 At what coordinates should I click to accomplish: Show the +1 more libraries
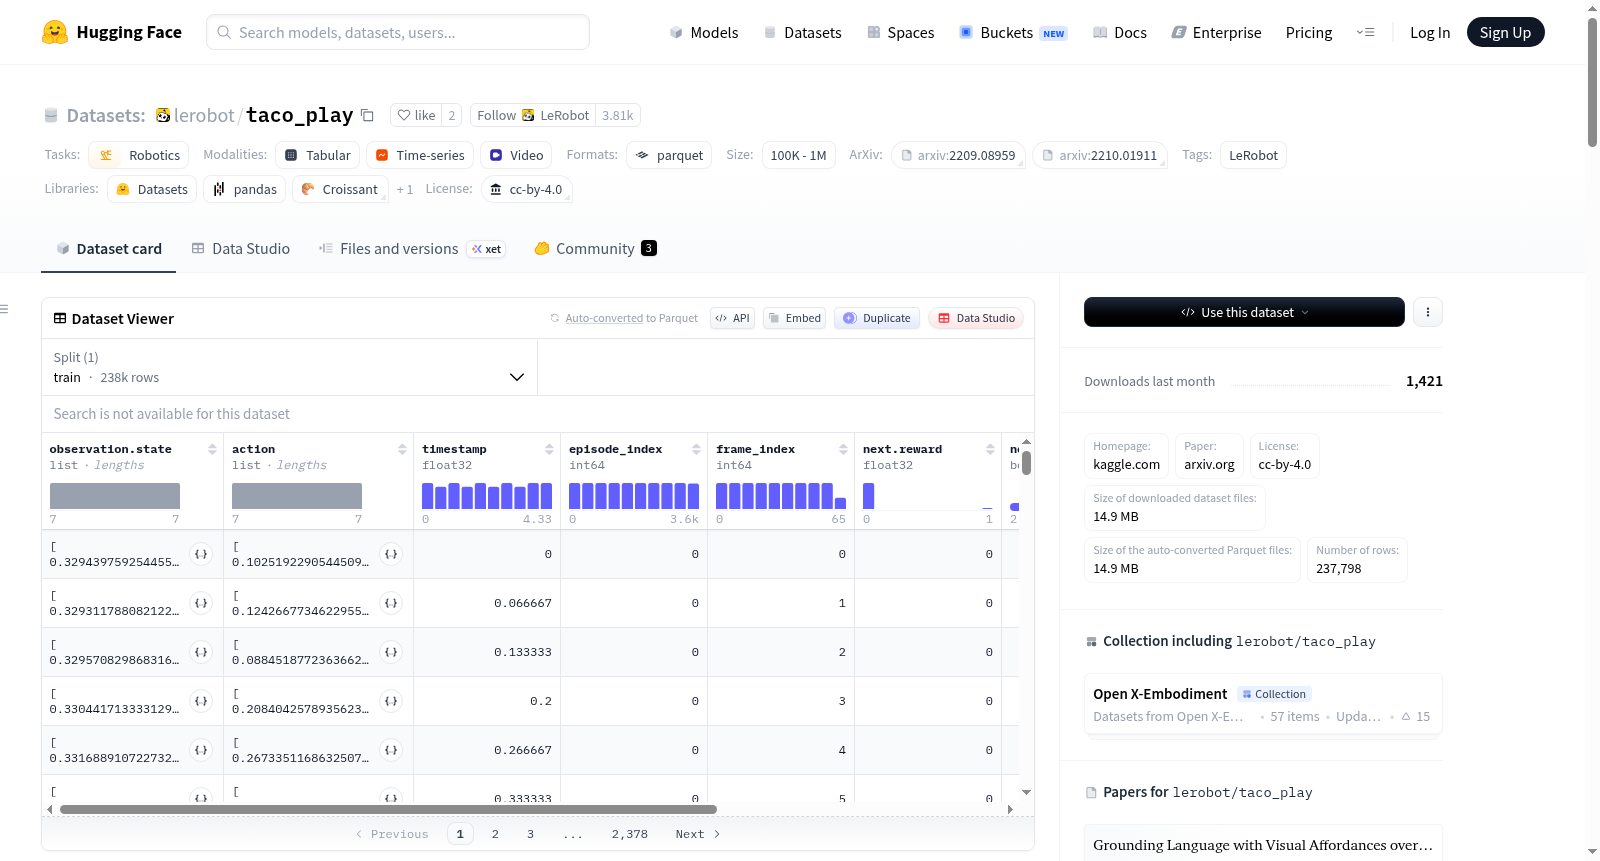point(405,189)
